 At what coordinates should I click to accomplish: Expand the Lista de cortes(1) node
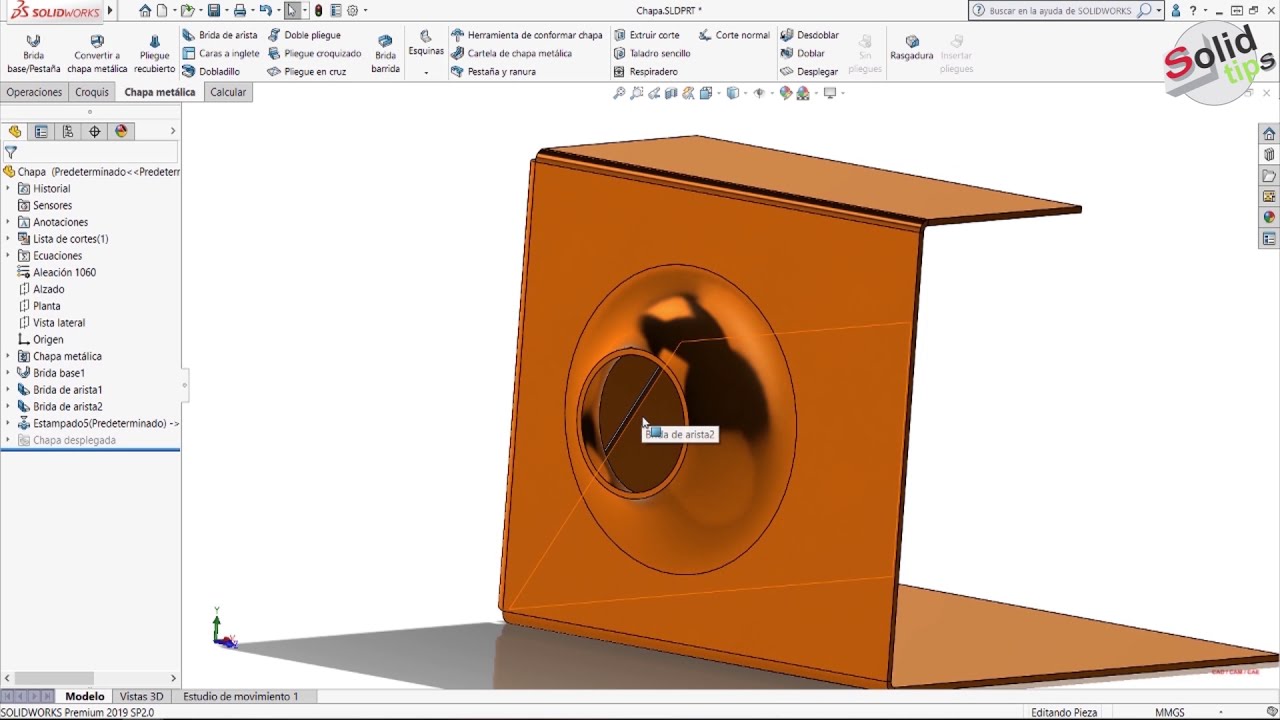click(8, 239)
